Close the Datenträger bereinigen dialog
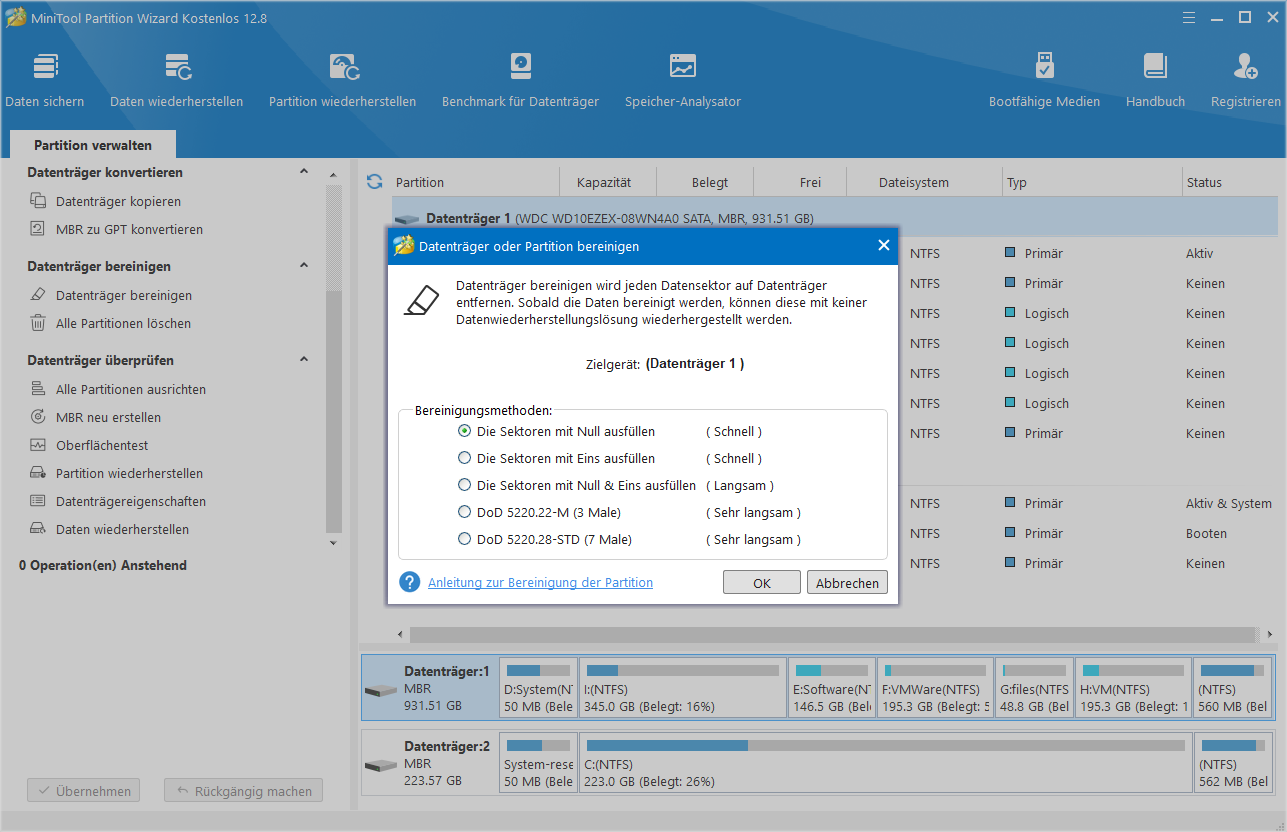 click(x=883, y=245)
